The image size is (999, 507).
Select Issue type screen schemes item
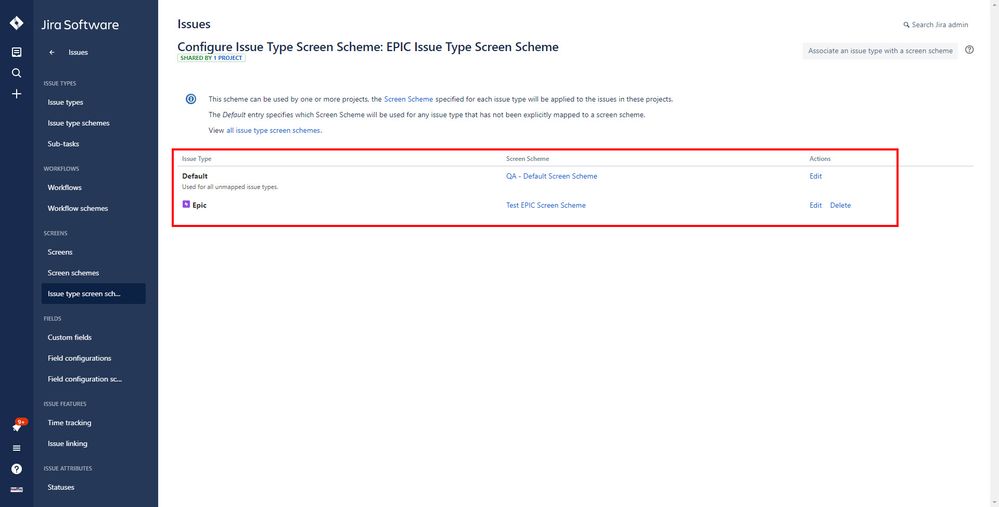point(94,294)
